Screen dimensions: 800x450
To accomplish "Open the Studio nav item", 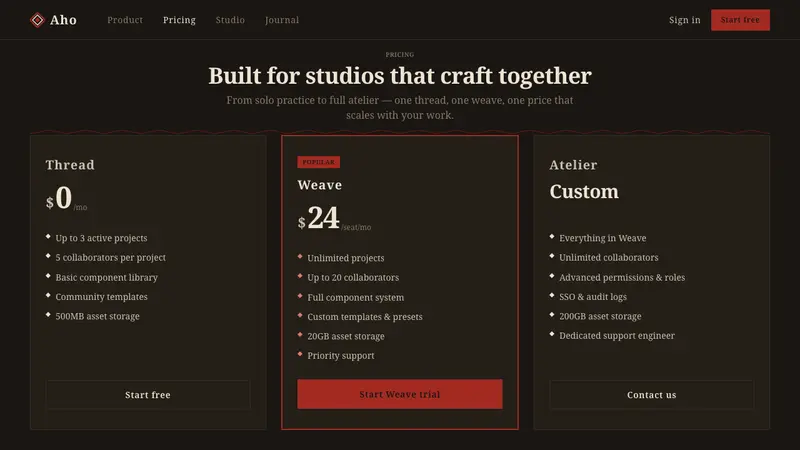I will pos(230,20).
